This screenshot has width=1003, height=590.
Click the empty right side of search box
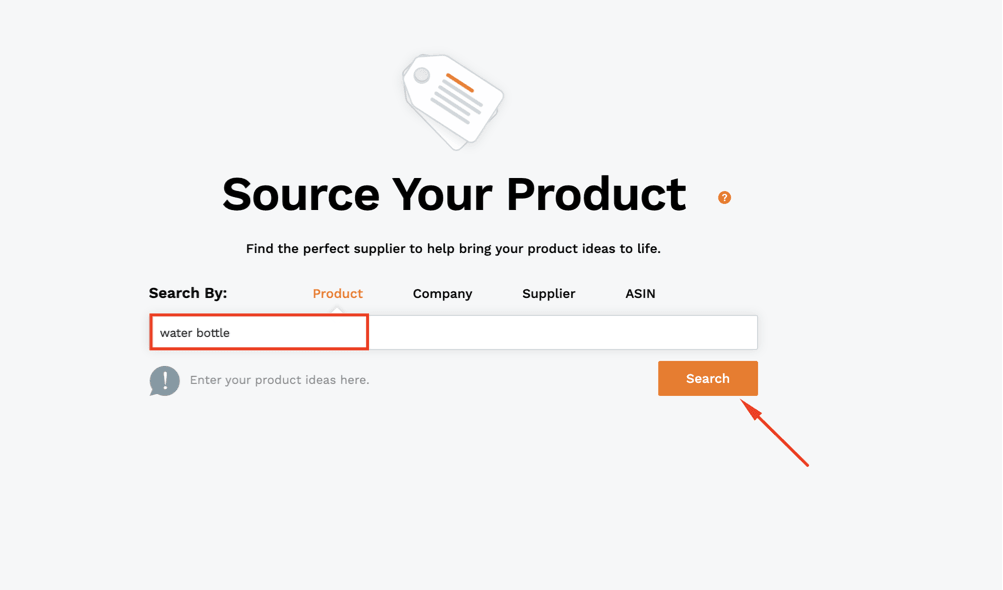tap(563, 332)
